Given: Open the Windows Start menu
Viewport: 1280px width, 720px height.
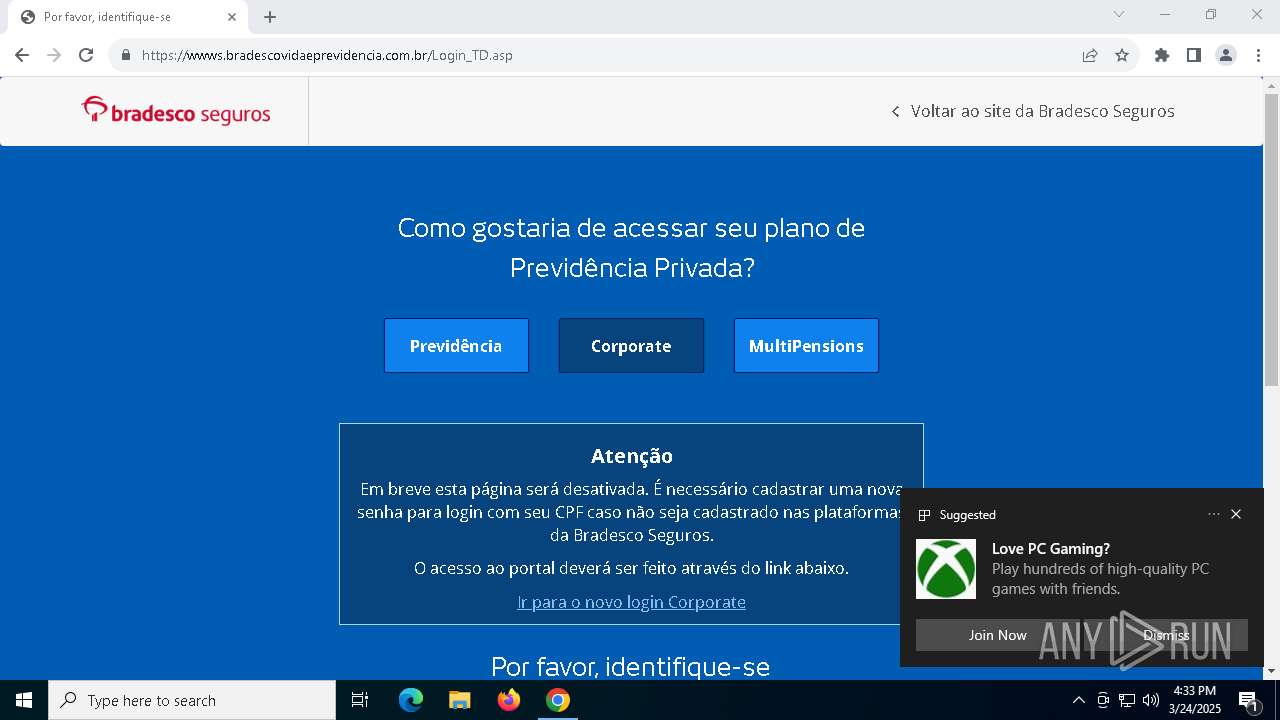Looking at the screenshot, I should 24,700.
